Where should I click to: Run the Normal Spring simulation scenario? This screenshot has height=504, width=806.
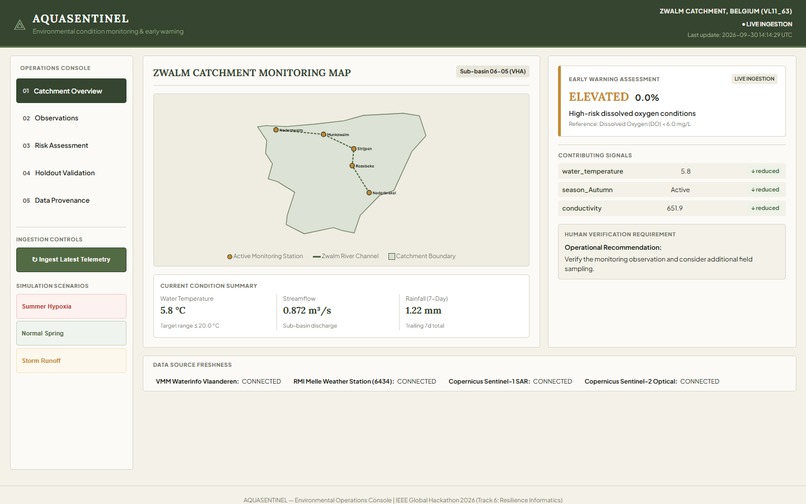pos(71,333)
